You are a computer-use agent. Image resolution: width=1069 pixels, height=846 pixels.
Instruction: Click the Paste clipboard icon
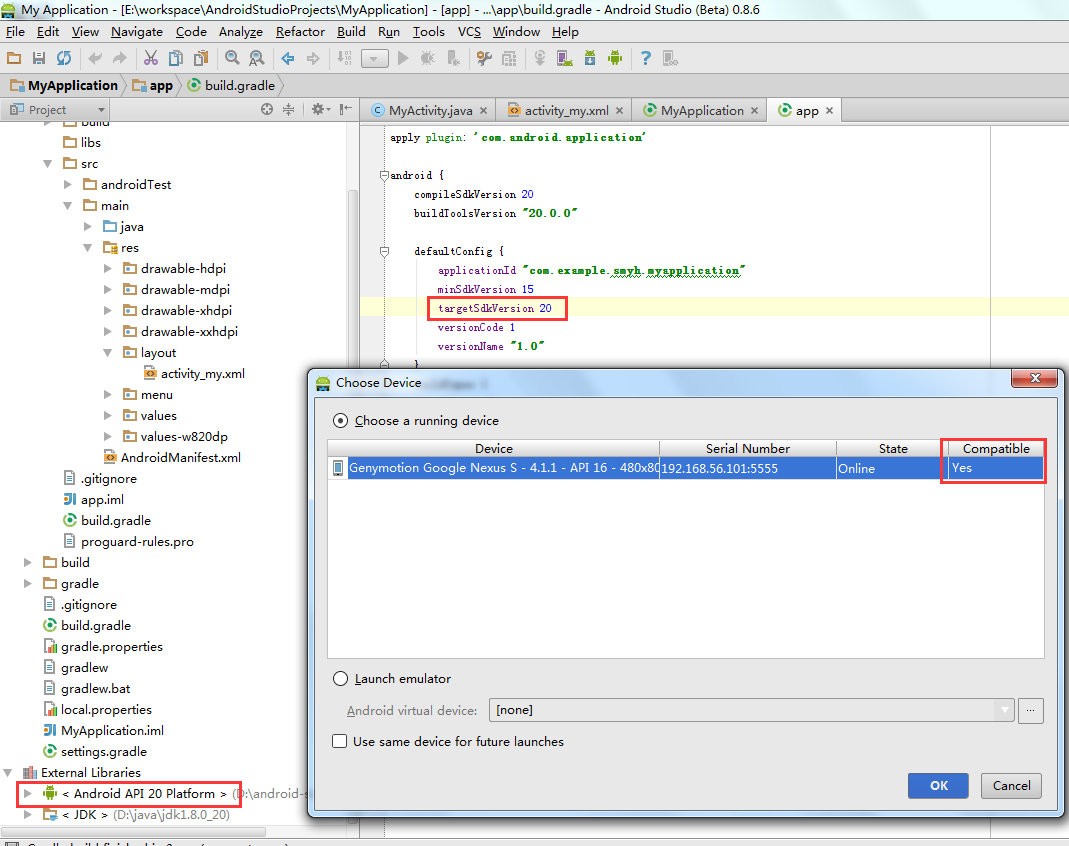[200, 59]
